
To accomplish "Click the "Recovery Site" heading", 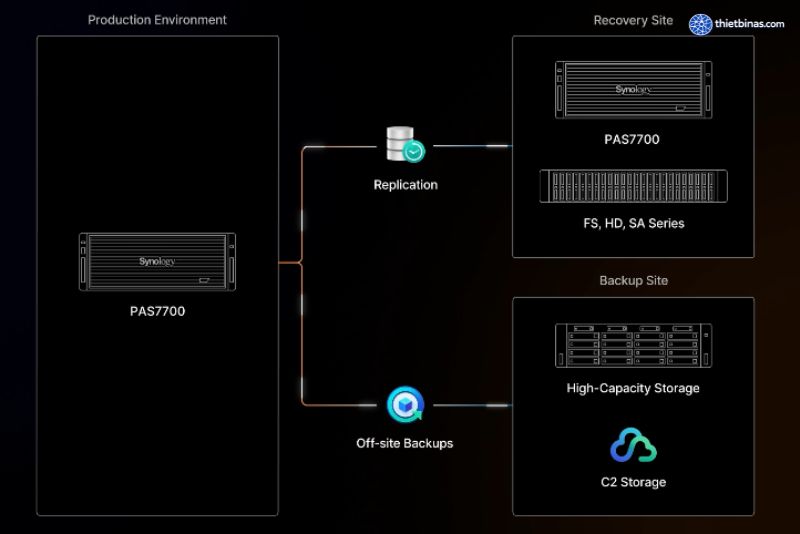I will tap(633, 20).
